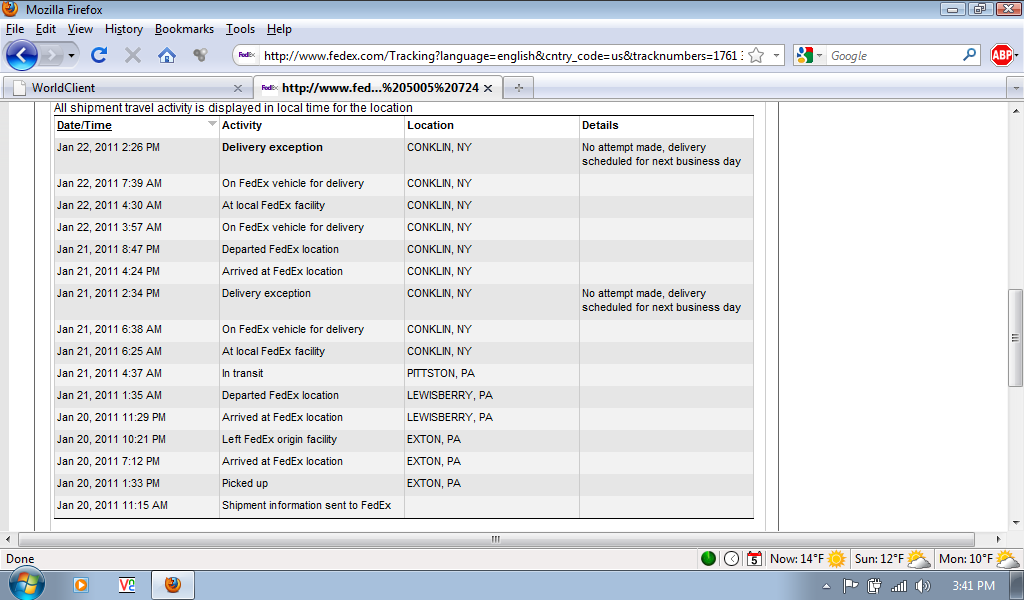Reload the current FedEx page
The image size is (1024, 600).
click(99, 55)
